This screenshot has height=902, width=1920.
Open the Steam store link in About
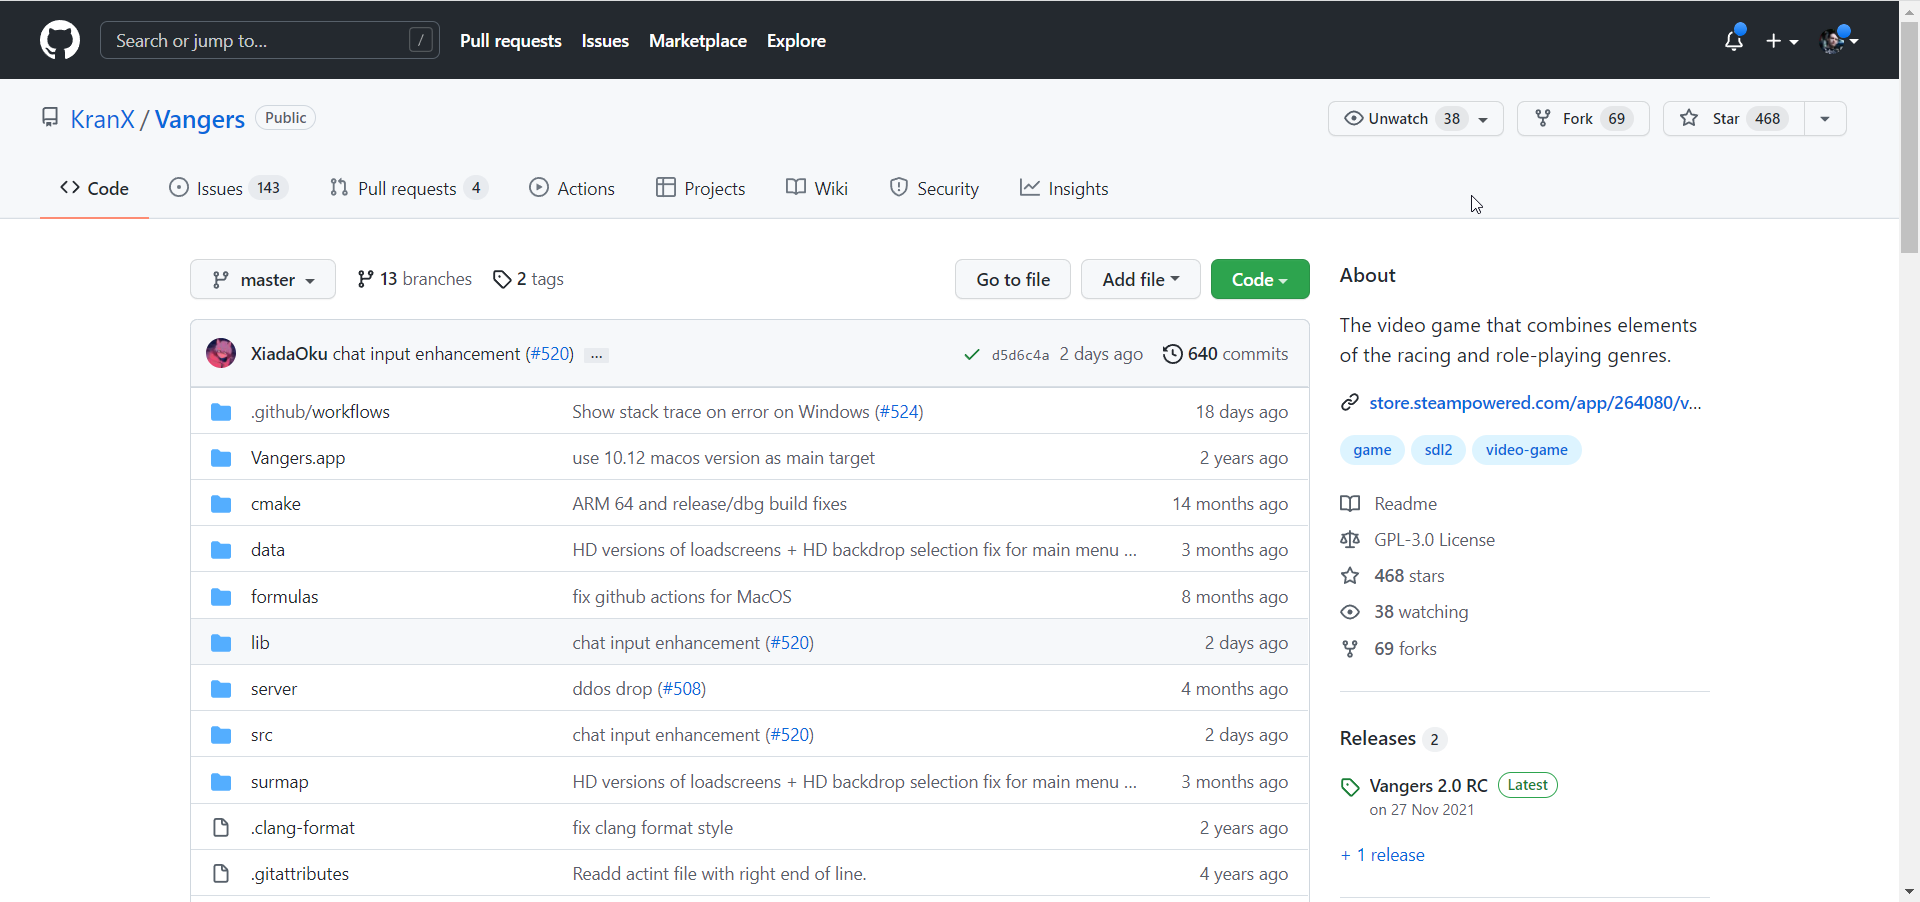(x=1535, y=402)
